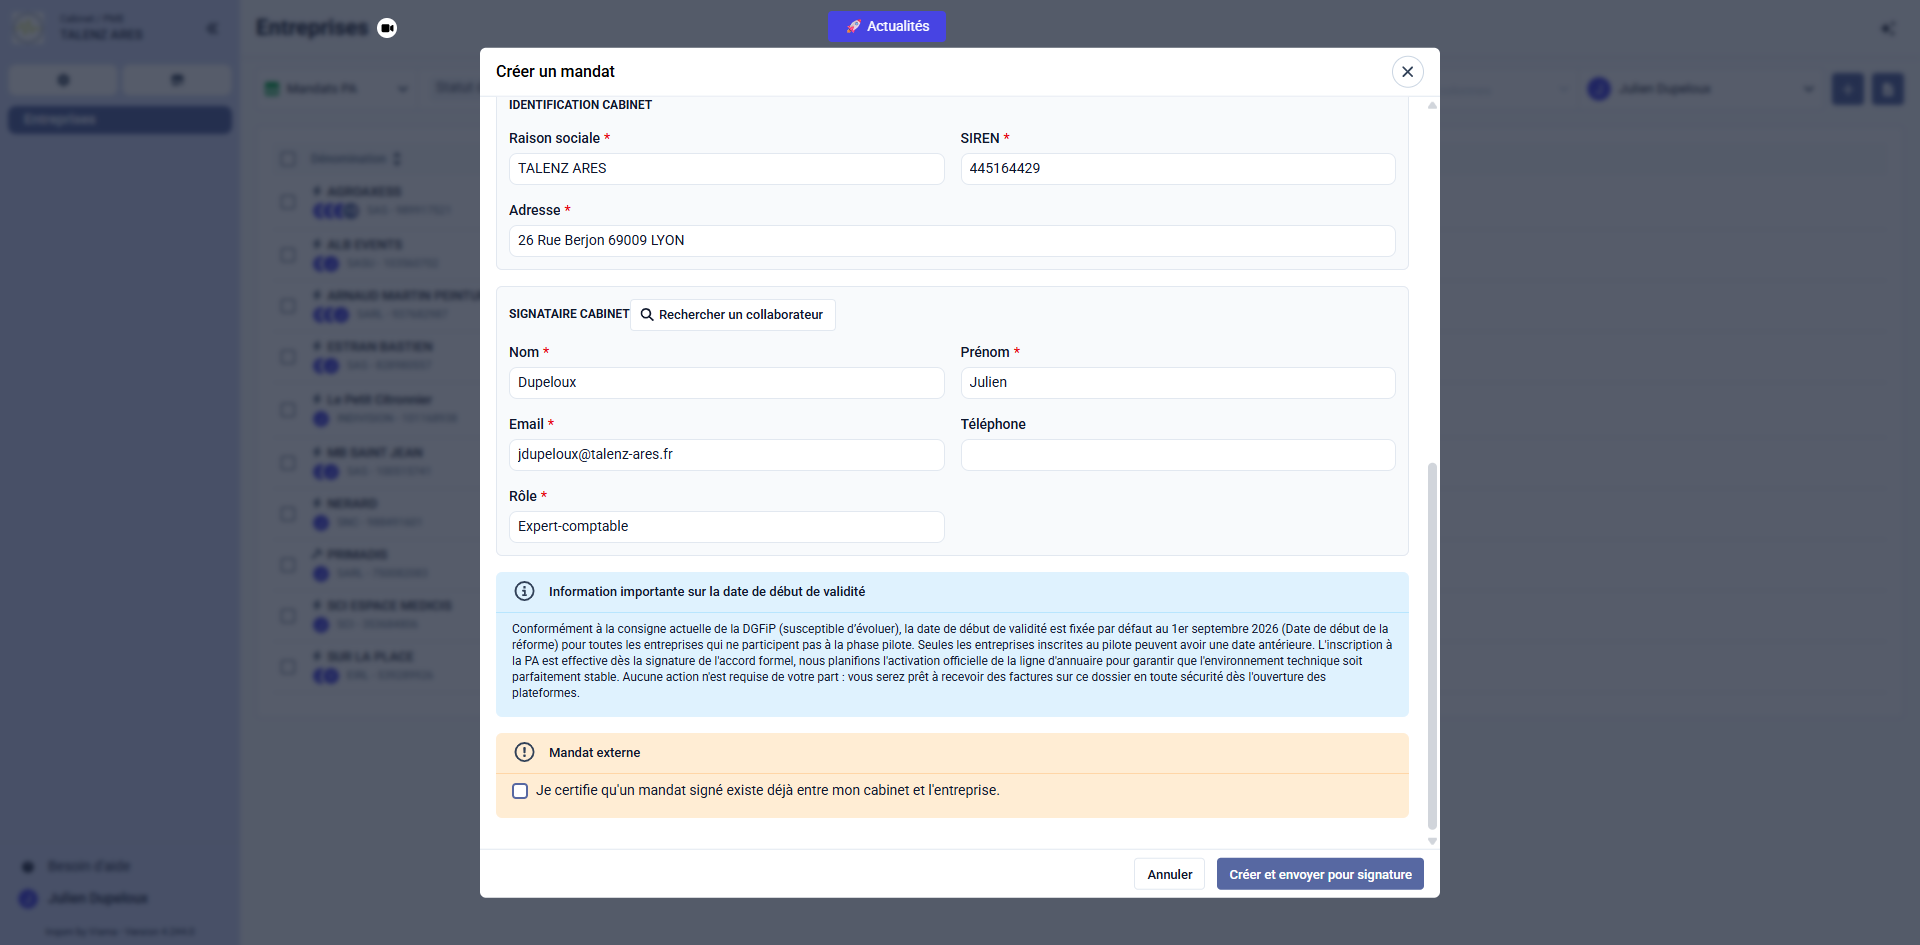Click the video camera icon beside Entreprises
Screen dimensions: 1920x945
[387, 28]
